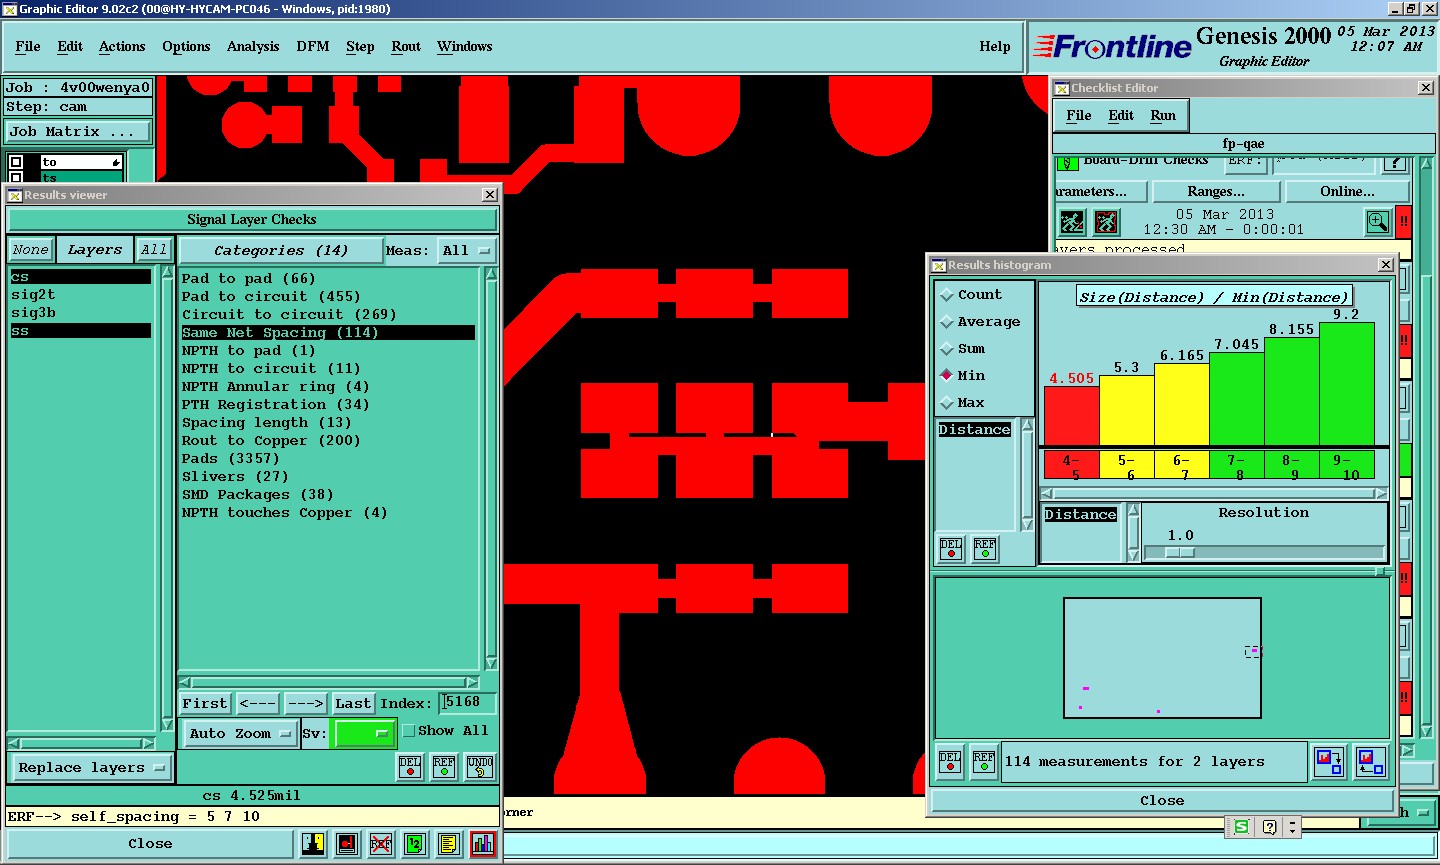Click the red-framed running-man icon in Checklist
This screenshot has width=1440, height=865.
(x=1106, y=221)
